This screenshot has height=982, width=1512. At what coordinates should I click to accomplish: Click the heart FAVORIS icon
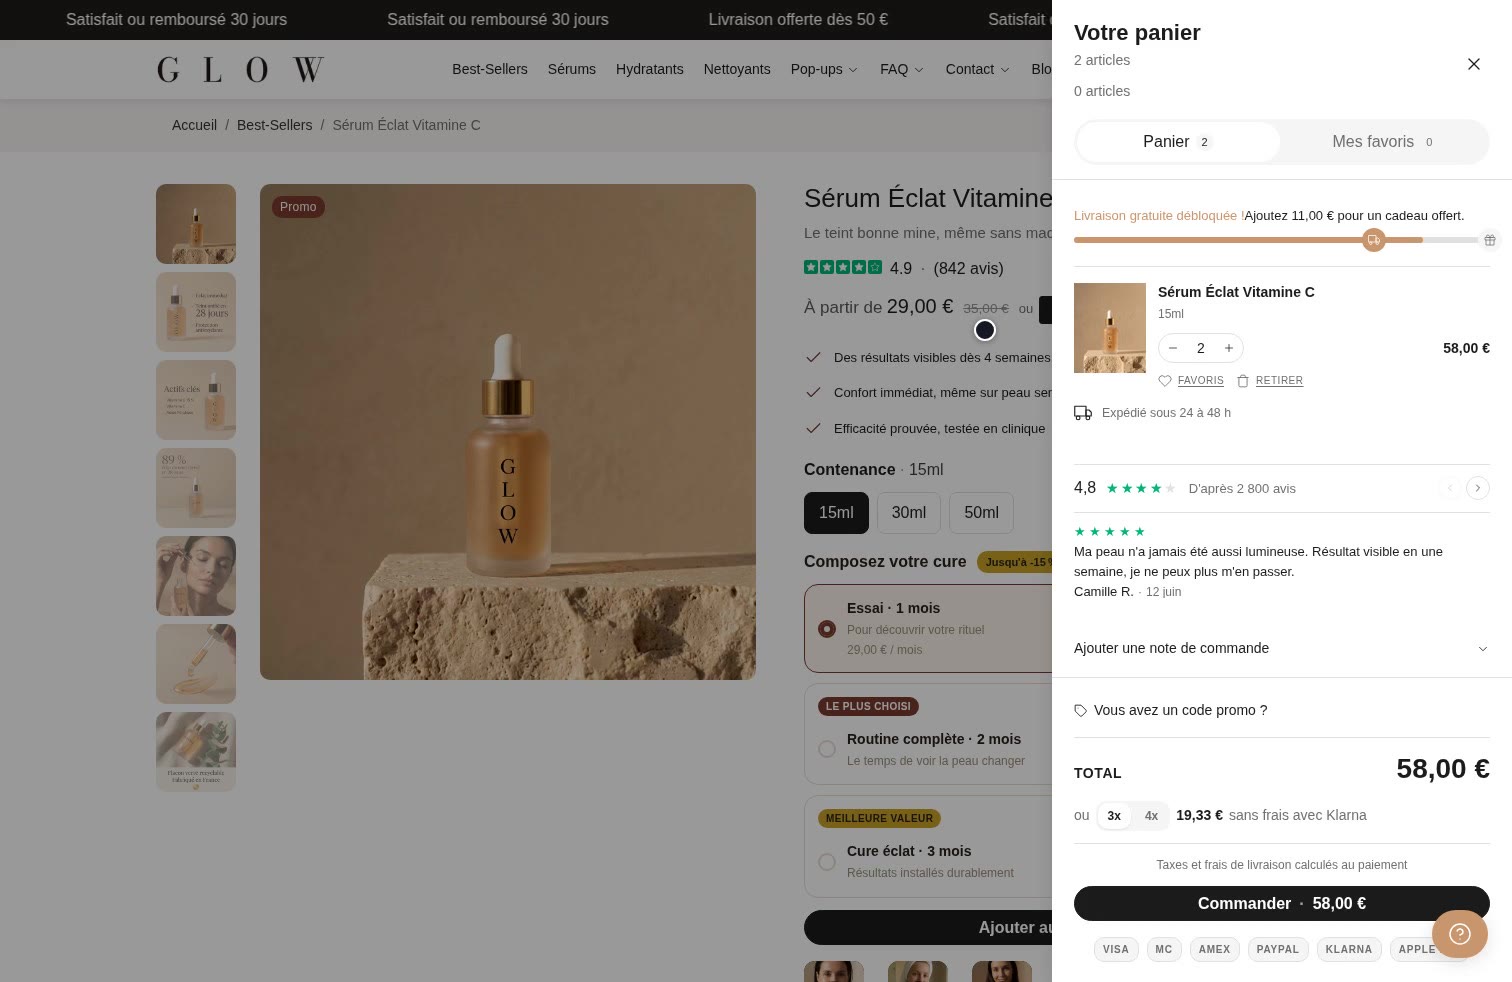click(1165, 381)
